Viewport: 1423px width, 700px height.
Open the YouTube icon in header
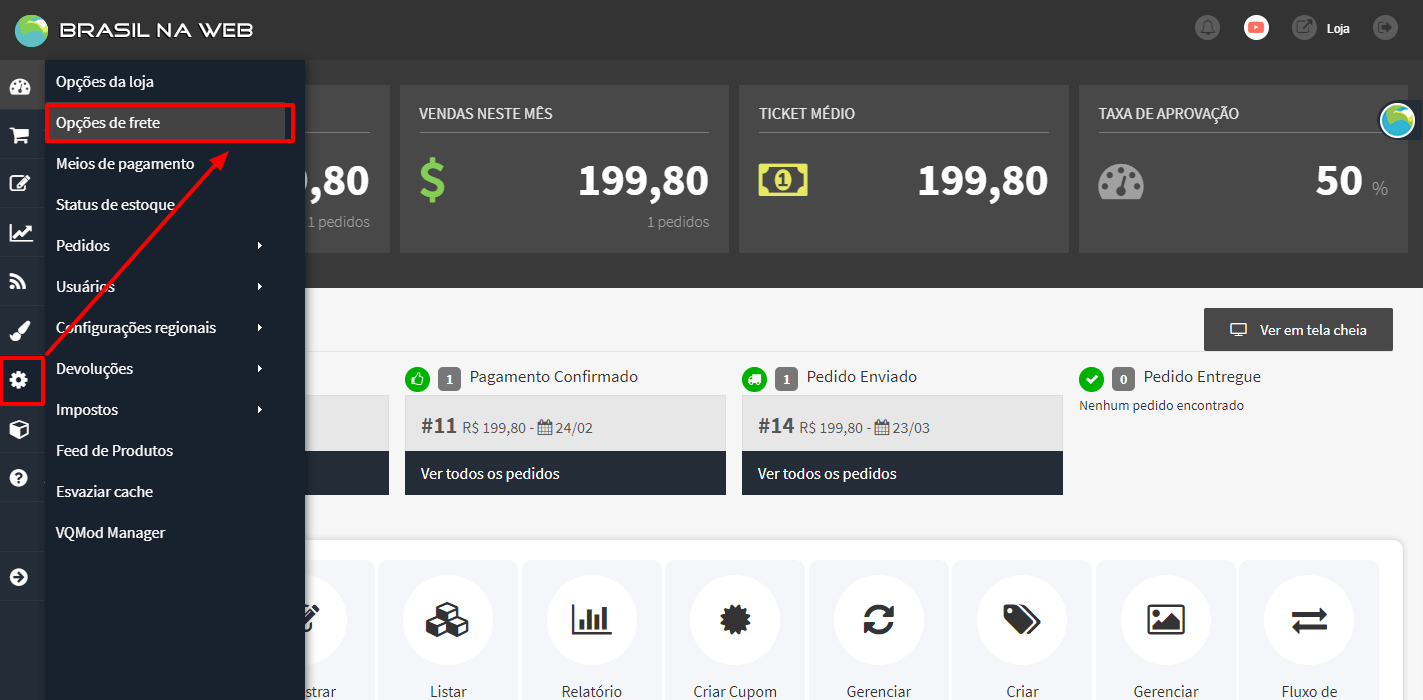coord(1256,28)
